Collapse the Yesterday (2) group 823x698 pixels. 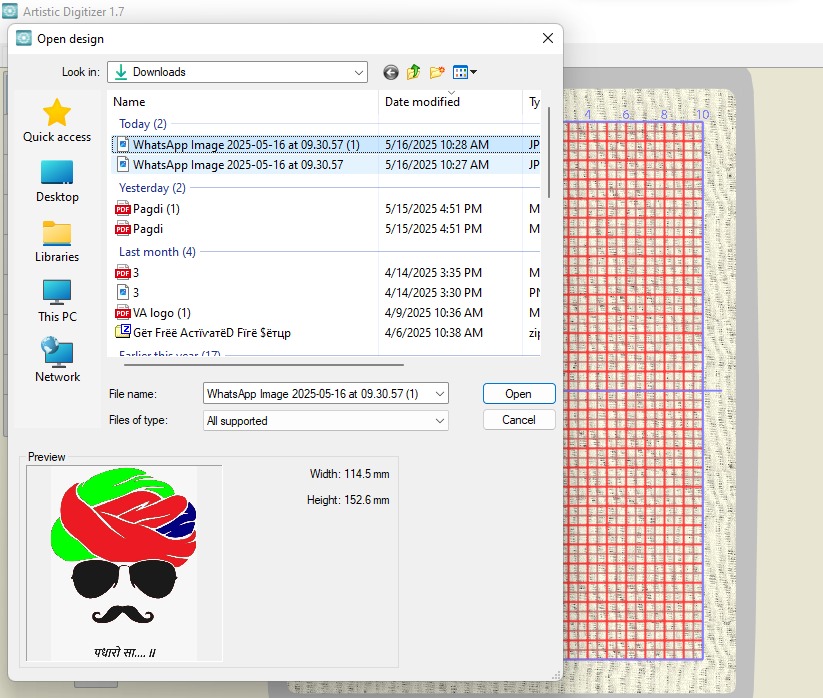[152, 188]
